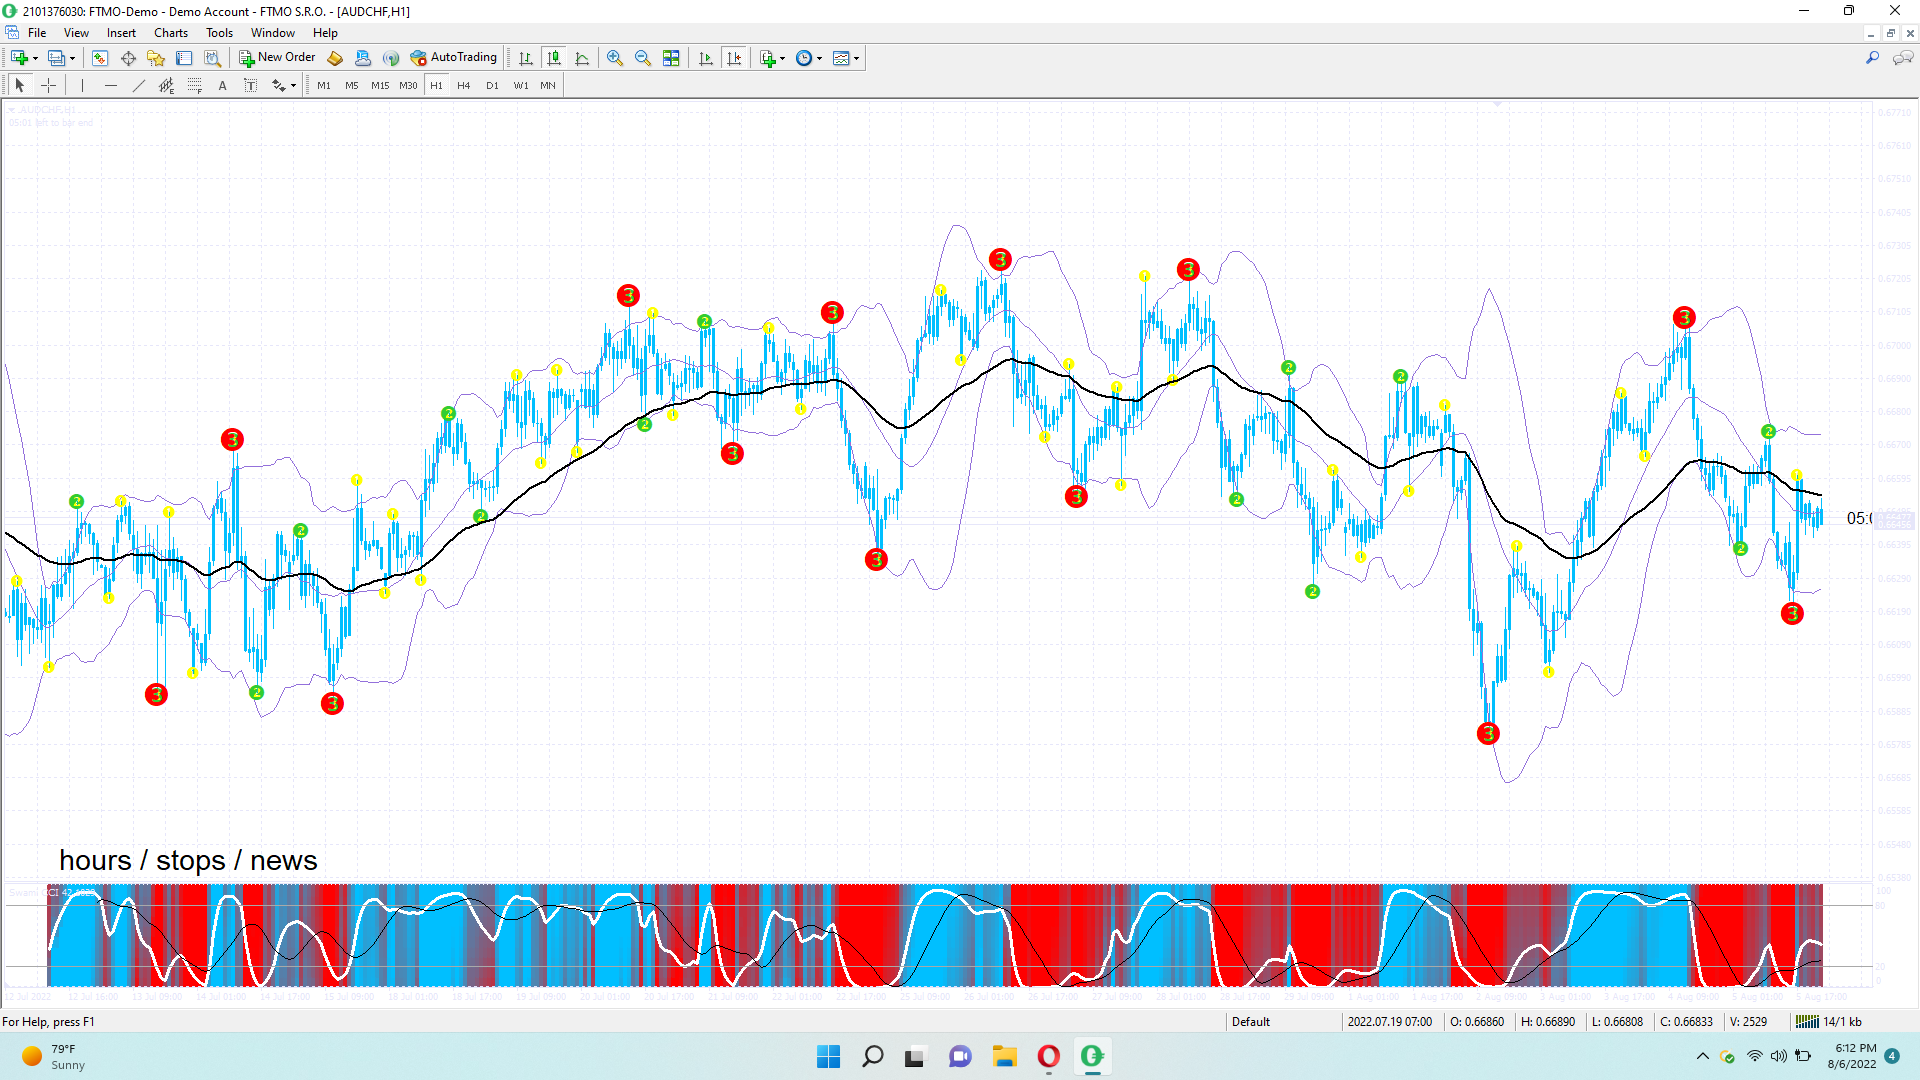
Task: Click the Zoom In chart icon
Action: (x=615, y=58)
